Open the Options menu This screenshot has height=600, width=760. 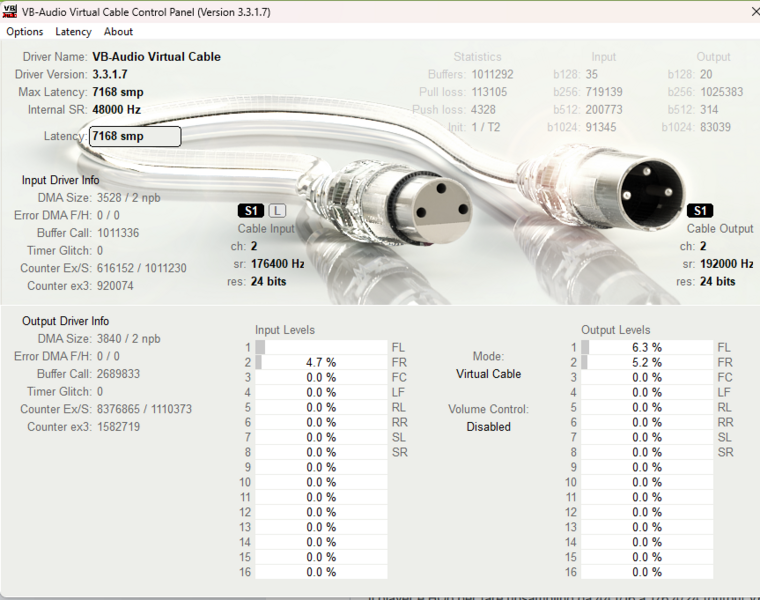coord(25,32)
